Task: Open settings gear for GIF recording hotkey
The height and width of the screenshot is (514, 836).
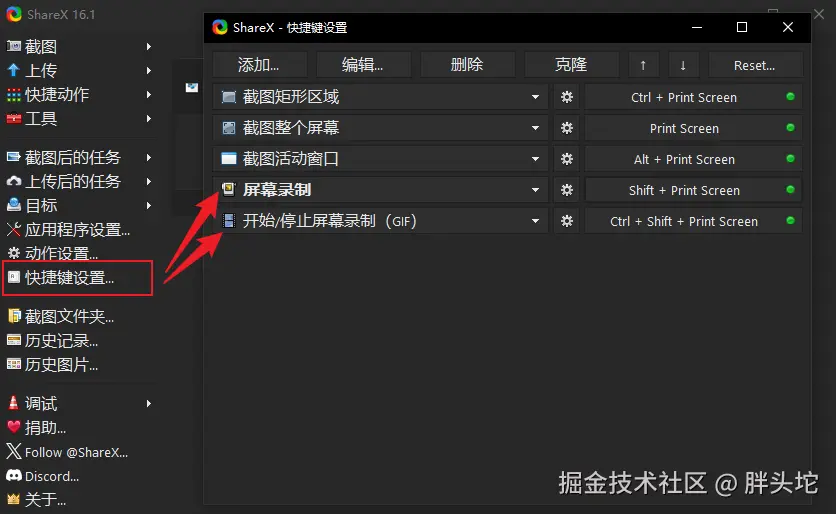Action: [x=567, y=221]
